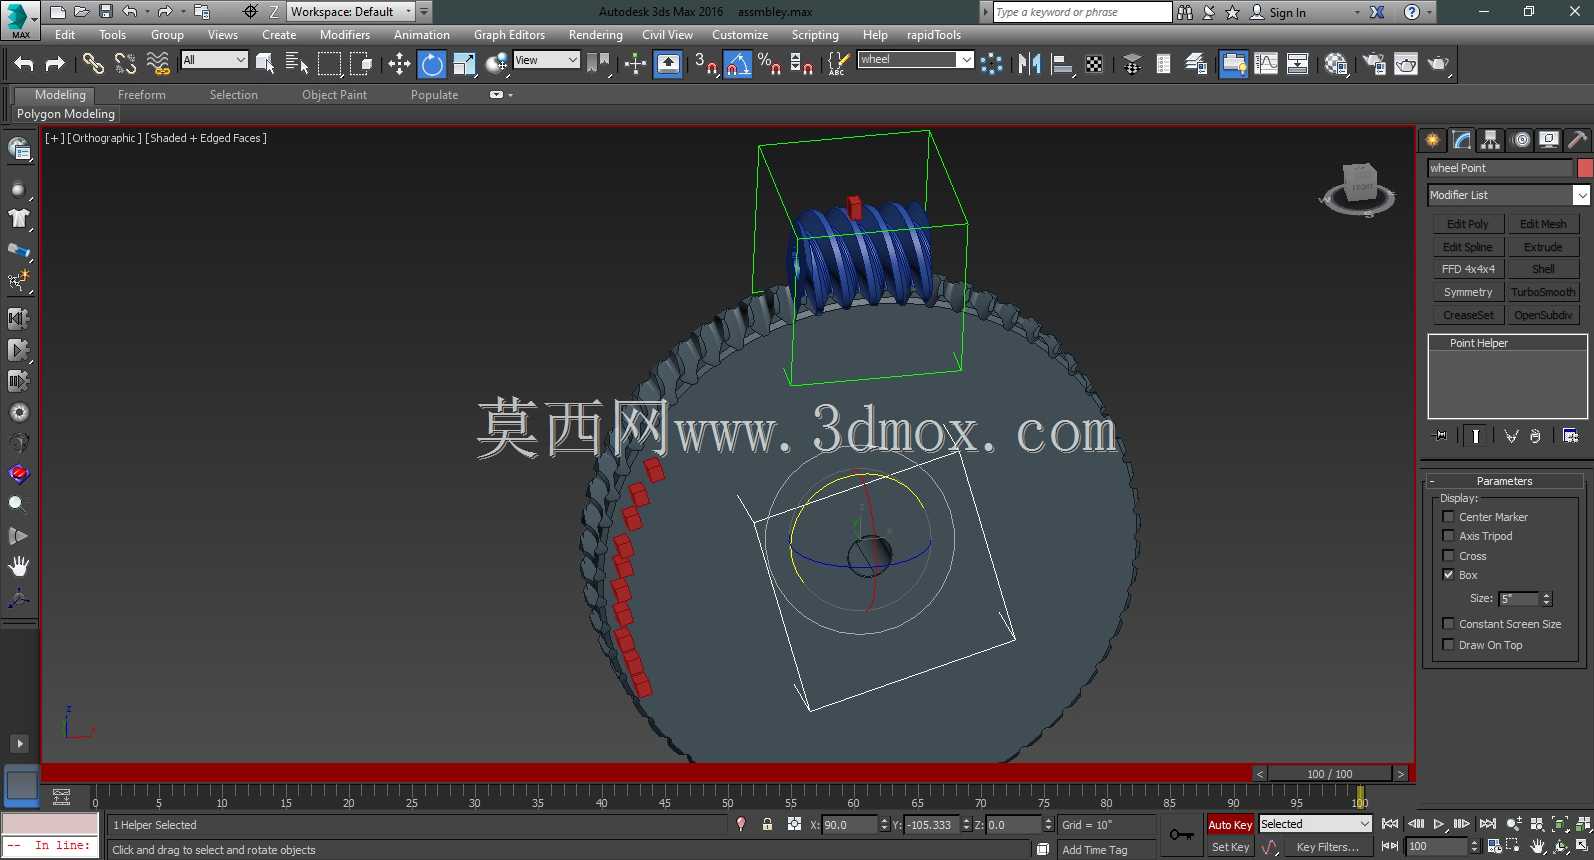1594x860 pixels.
Task: Toggle the Auto Key button
Action: click(1230, 825)
